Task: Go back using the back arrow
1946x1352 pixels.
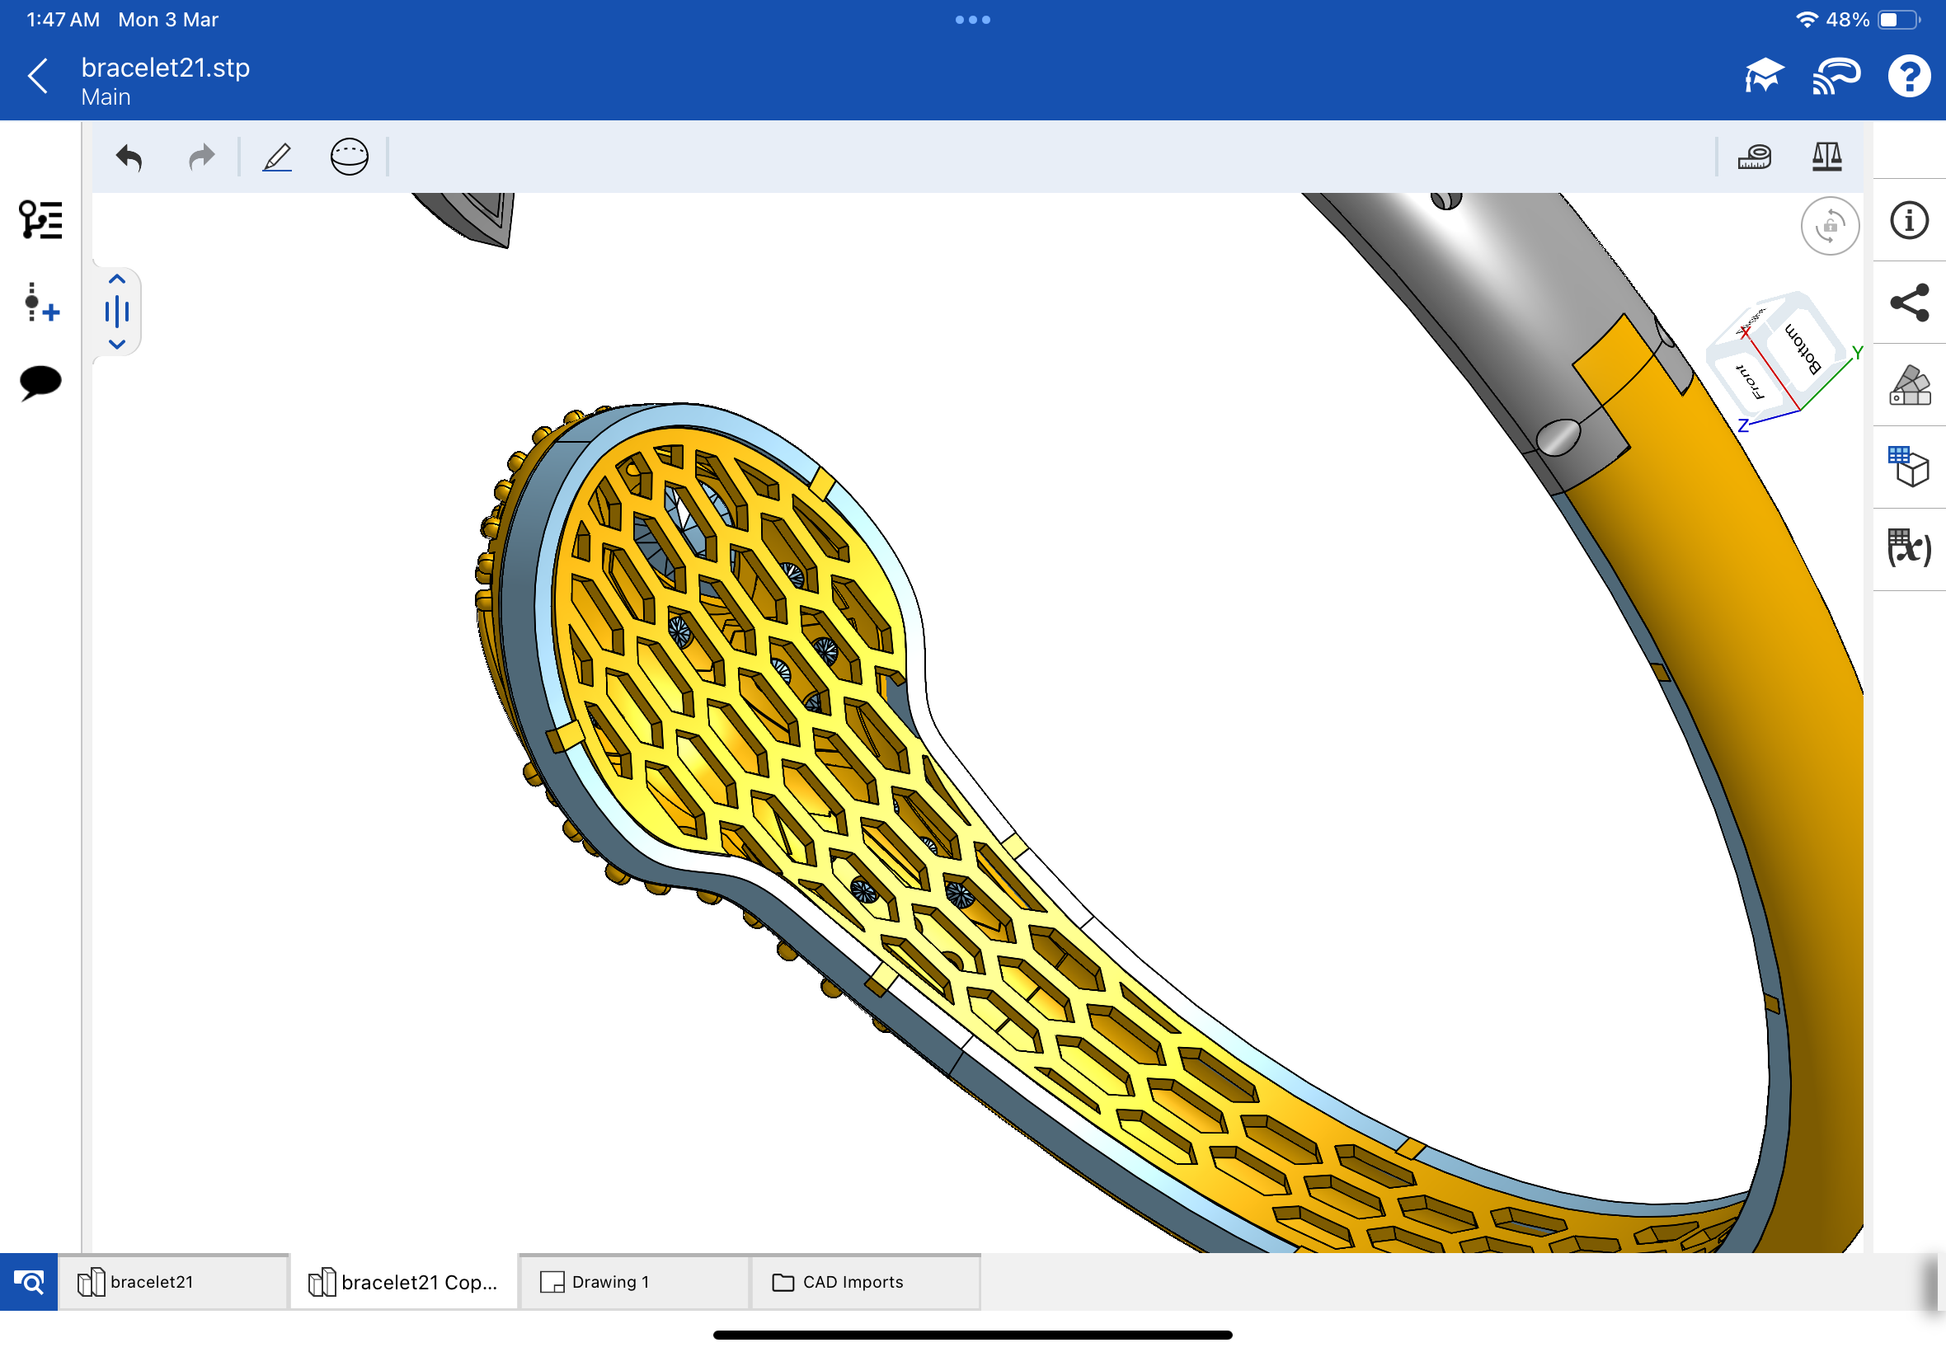Action: point(38,77)
